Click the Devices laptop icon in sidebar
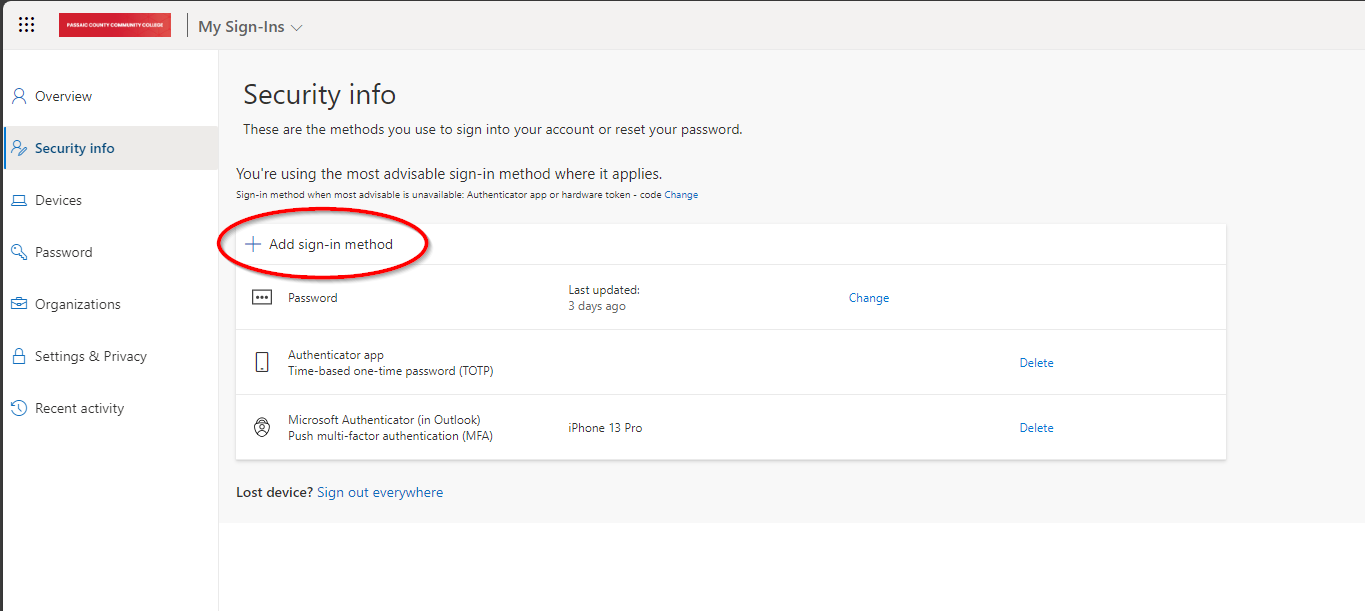 [19, 200]
